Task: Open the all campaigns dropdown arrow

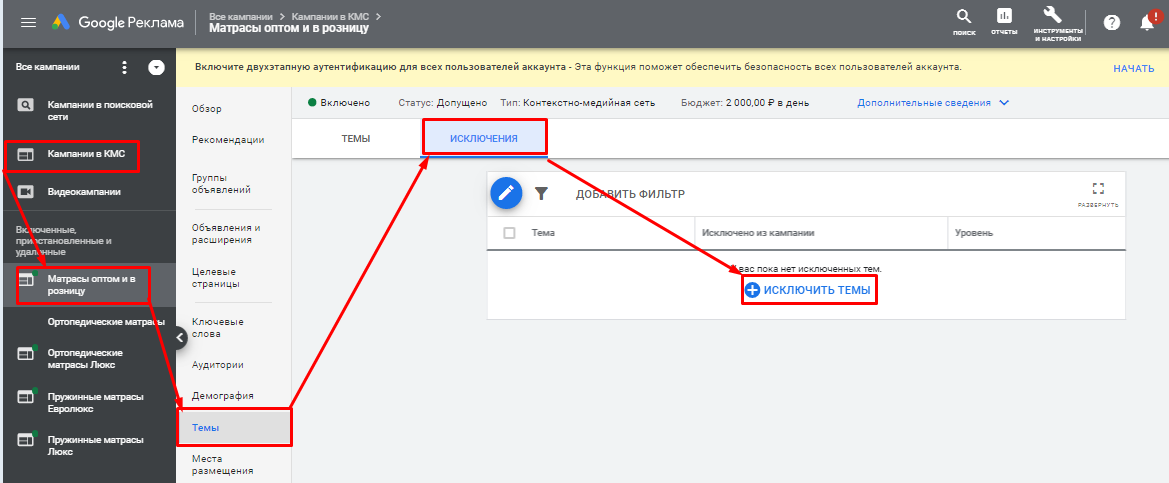Action: pyautogui.click(x=156, y=68)
